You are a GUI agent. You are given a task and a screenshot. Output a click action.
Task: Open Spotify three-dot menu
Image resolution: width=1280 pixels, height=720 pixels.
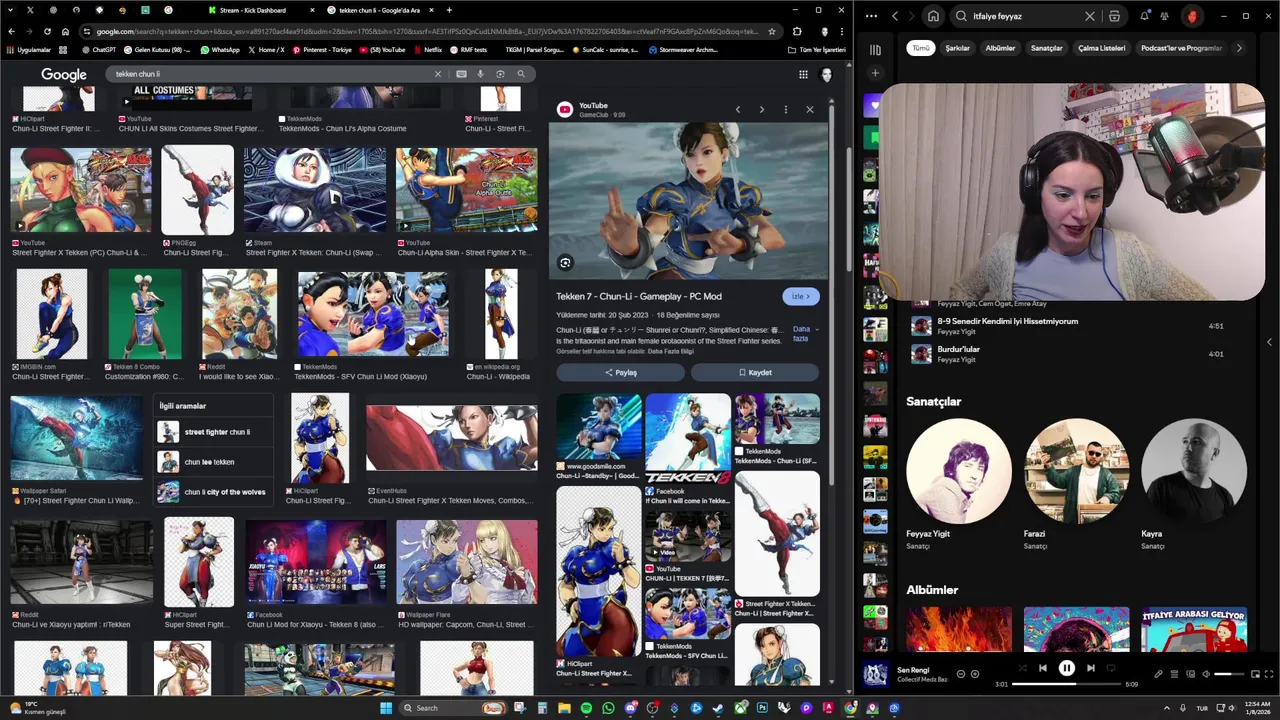tap(871, 16)
